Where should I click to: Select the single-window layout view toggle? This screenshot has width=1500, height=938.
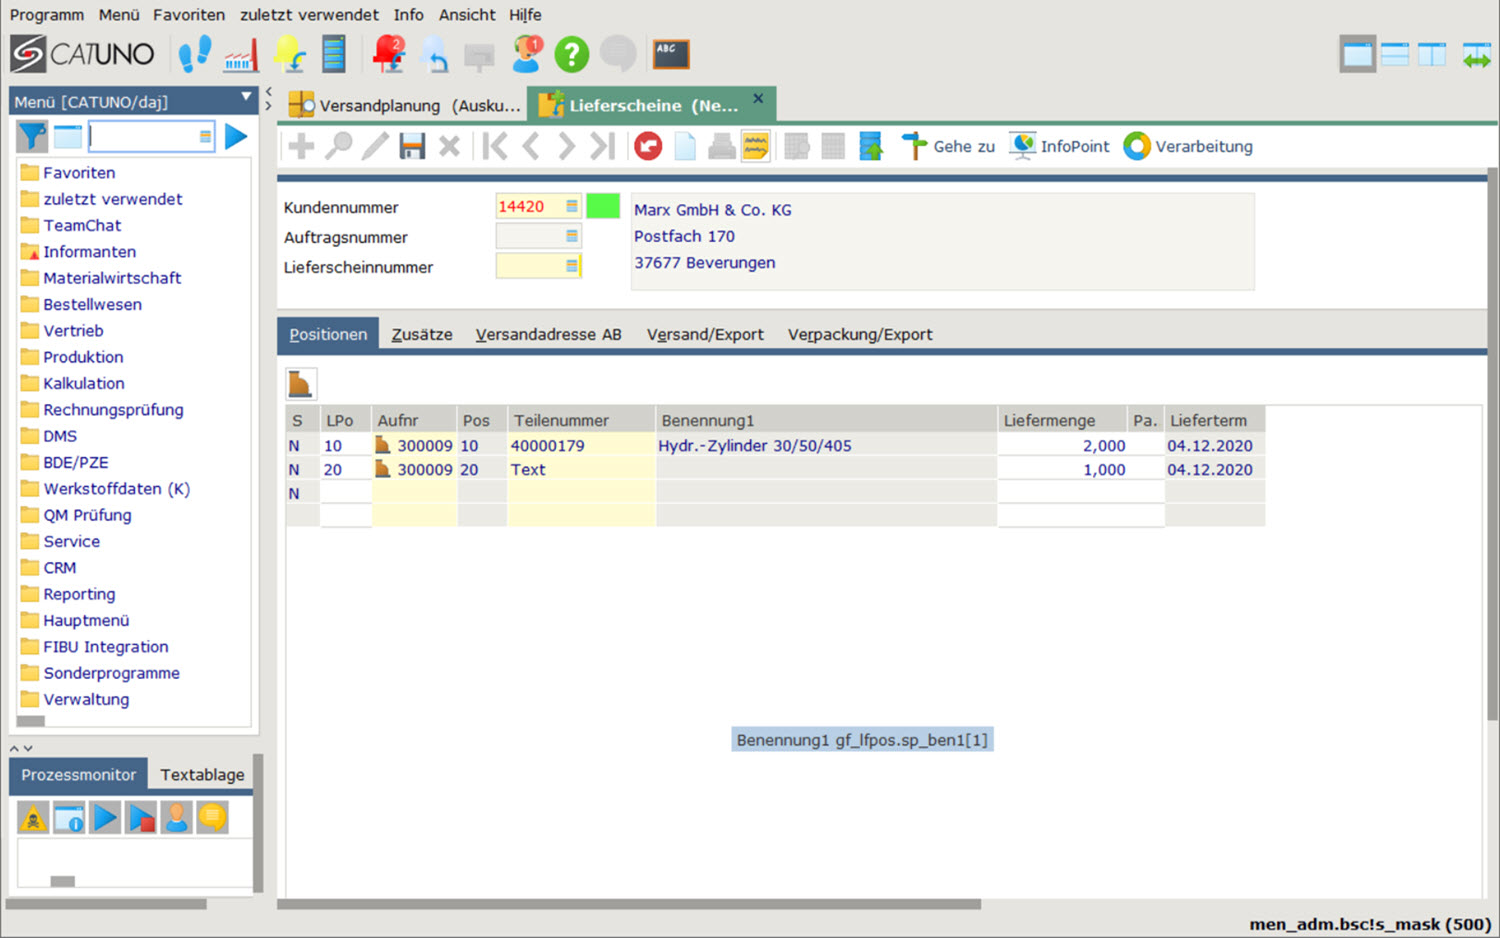[1357, 54]
